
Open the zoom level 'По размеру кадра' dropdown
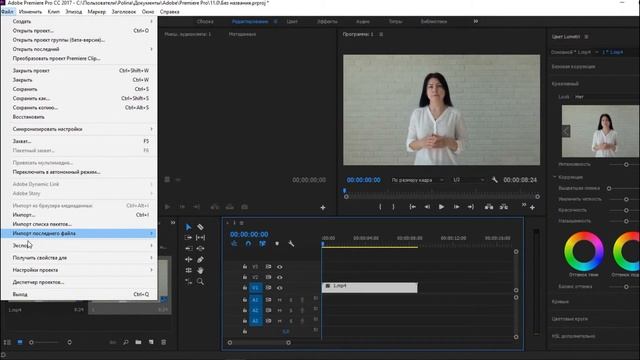[x=417, y=180]
